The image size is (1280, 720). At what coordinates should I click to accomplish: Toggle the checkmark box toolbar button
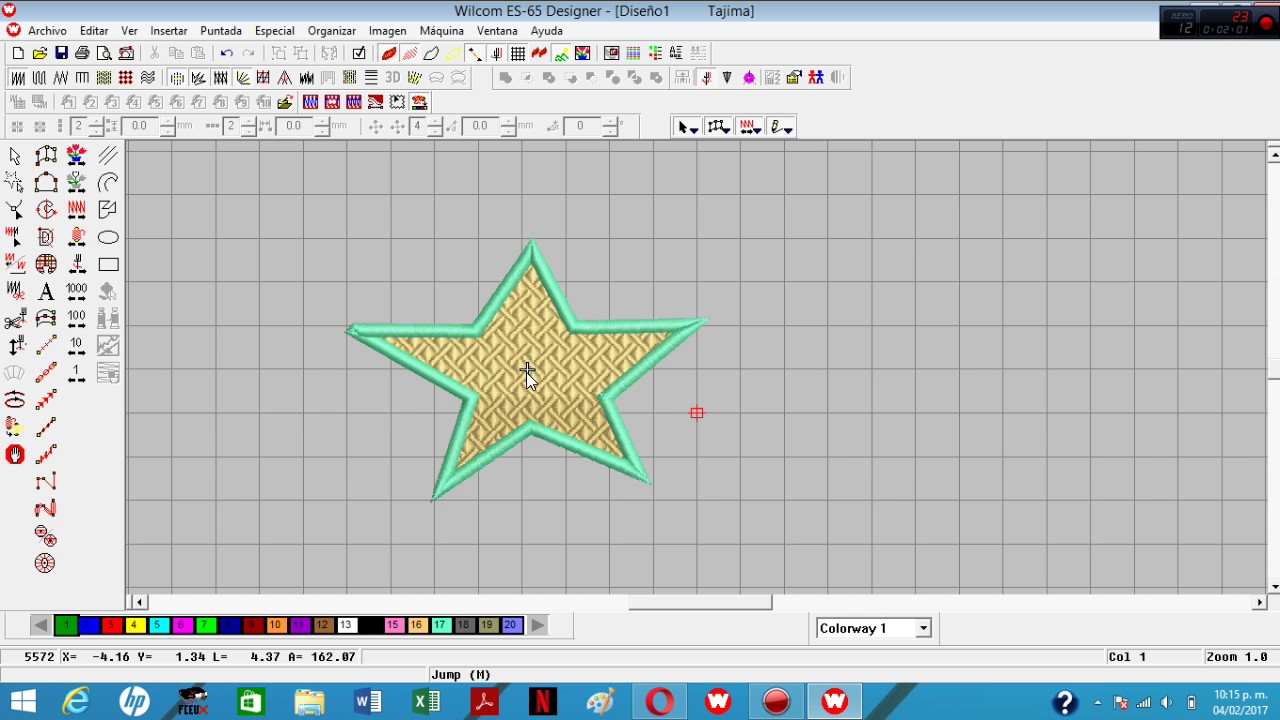point(359,53)
